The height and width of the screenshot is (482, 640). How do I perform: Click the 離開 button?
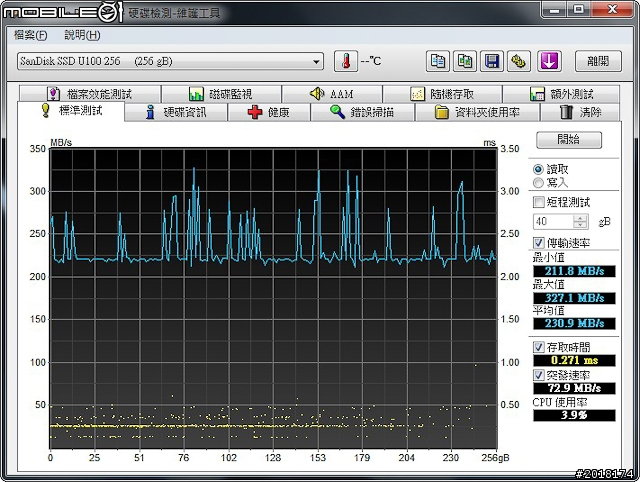598,61
